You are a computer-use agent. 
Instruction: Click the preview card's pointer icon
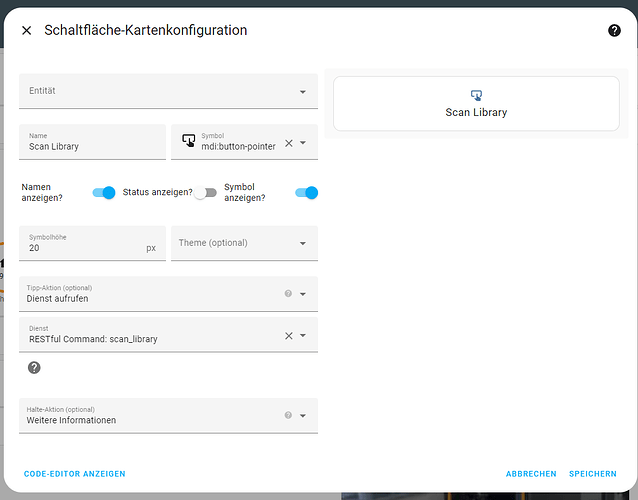point(476,95)
